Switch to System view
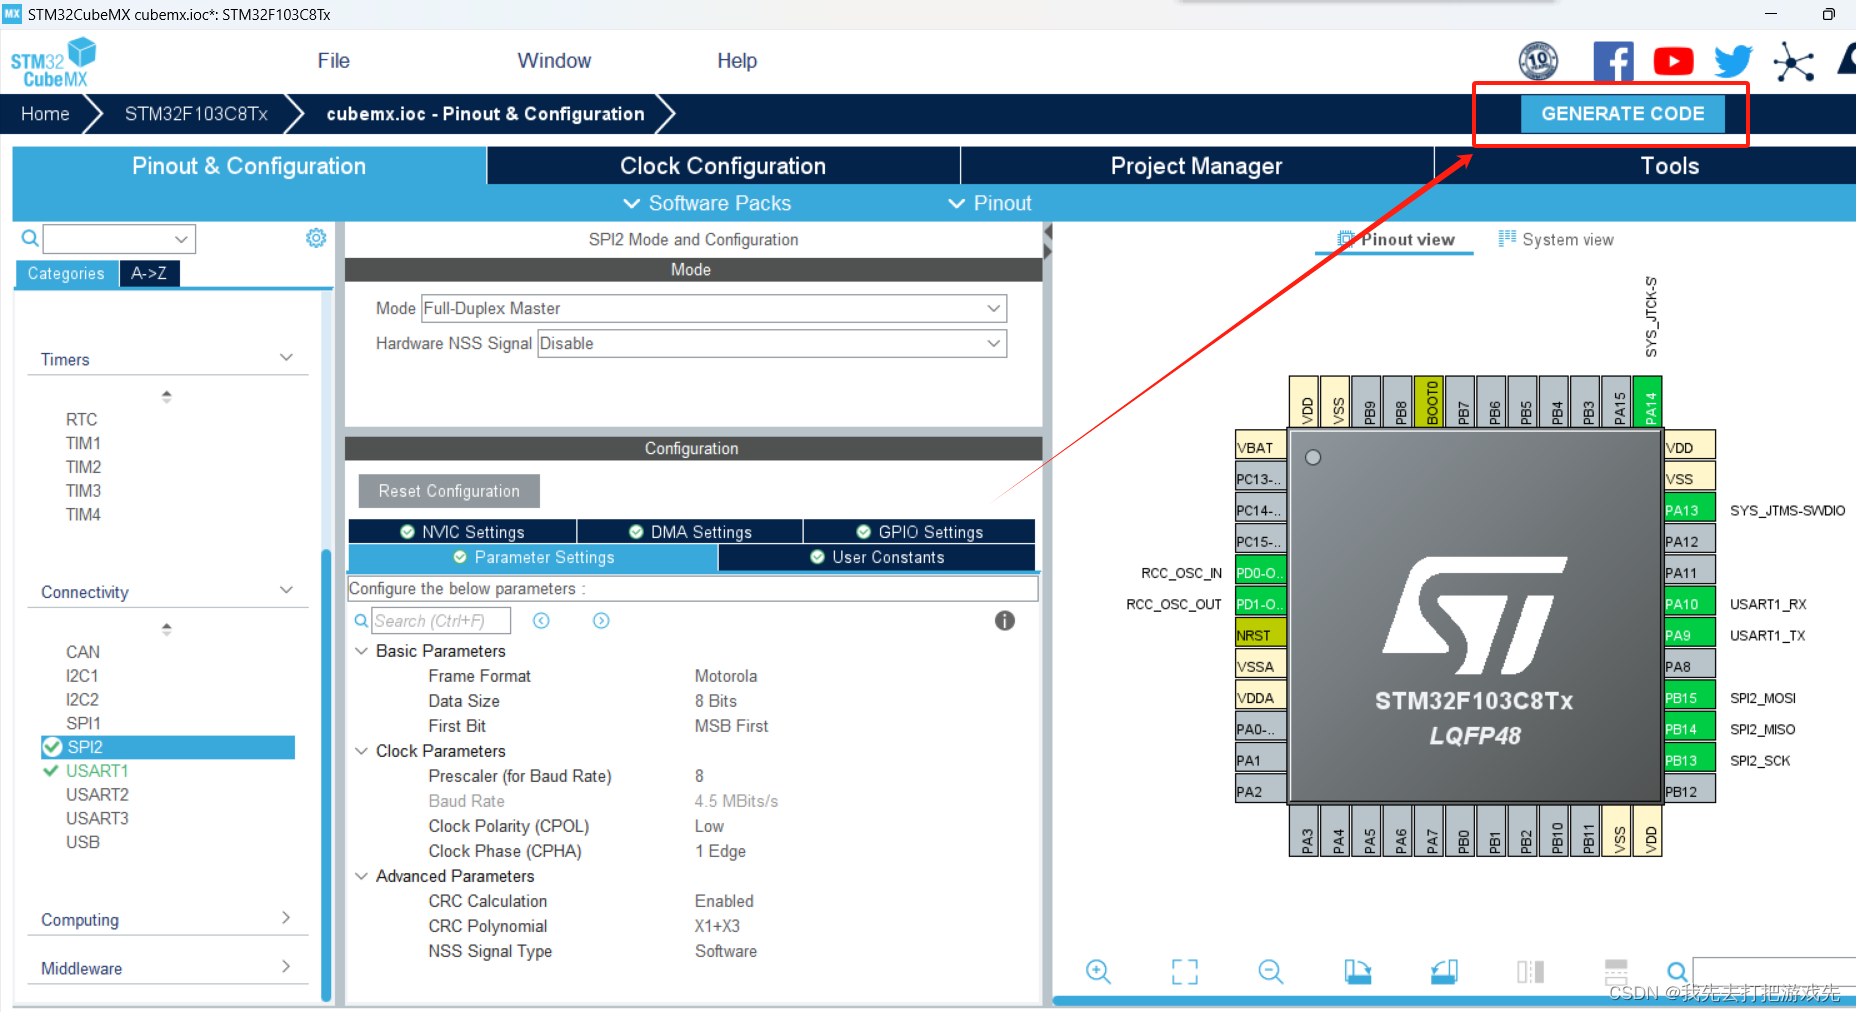This screenshot has height=1012, width=1856. (1556, 240)
